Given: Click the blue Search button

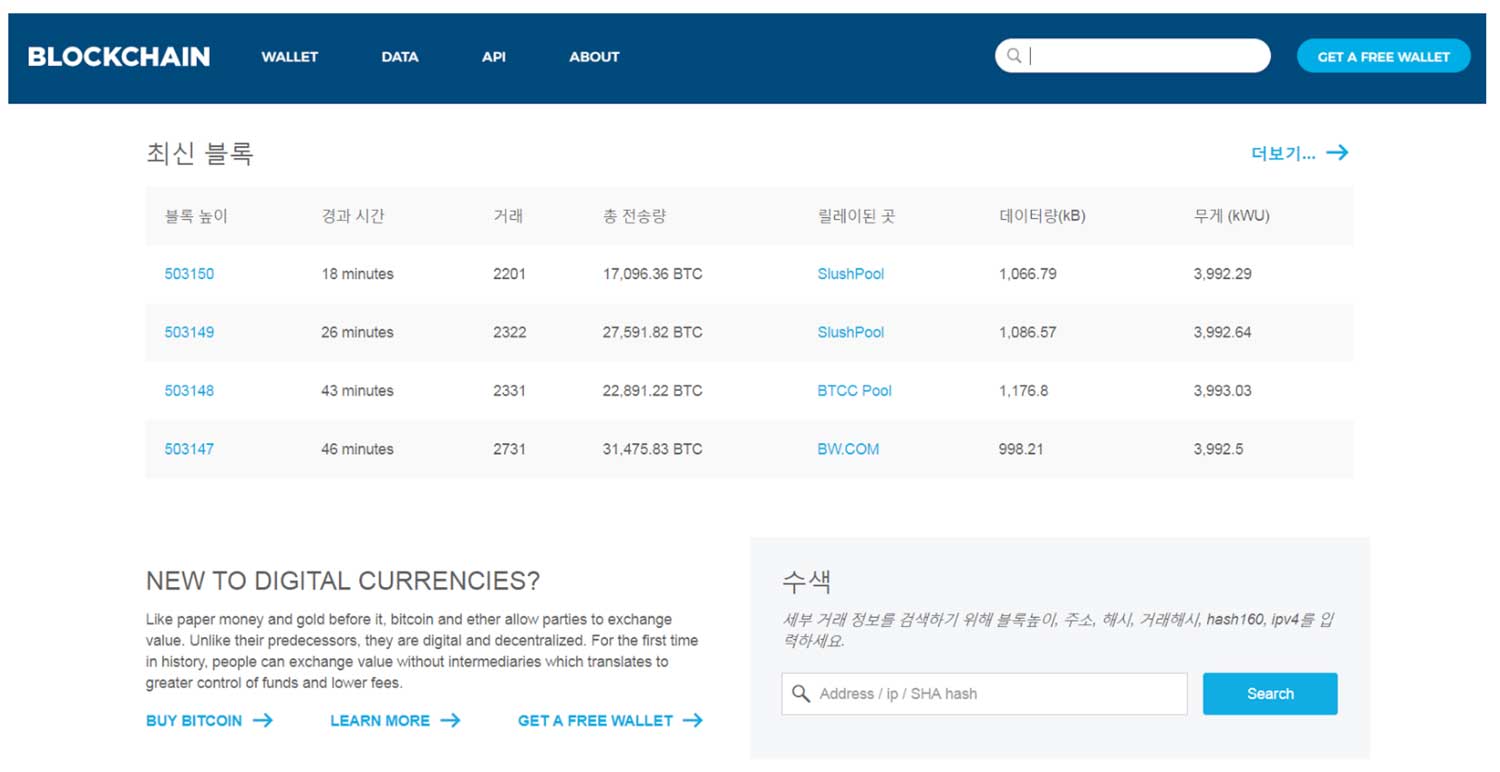Looking at the screenshot, I should (x=1270, y=694).
